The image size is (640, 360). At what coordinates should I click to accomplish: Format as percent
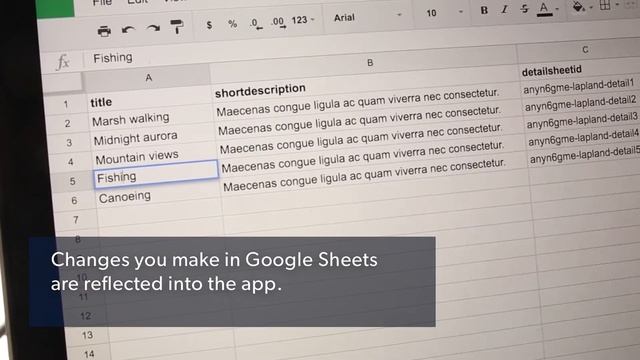pyautogui.click(x=233, y=24)
